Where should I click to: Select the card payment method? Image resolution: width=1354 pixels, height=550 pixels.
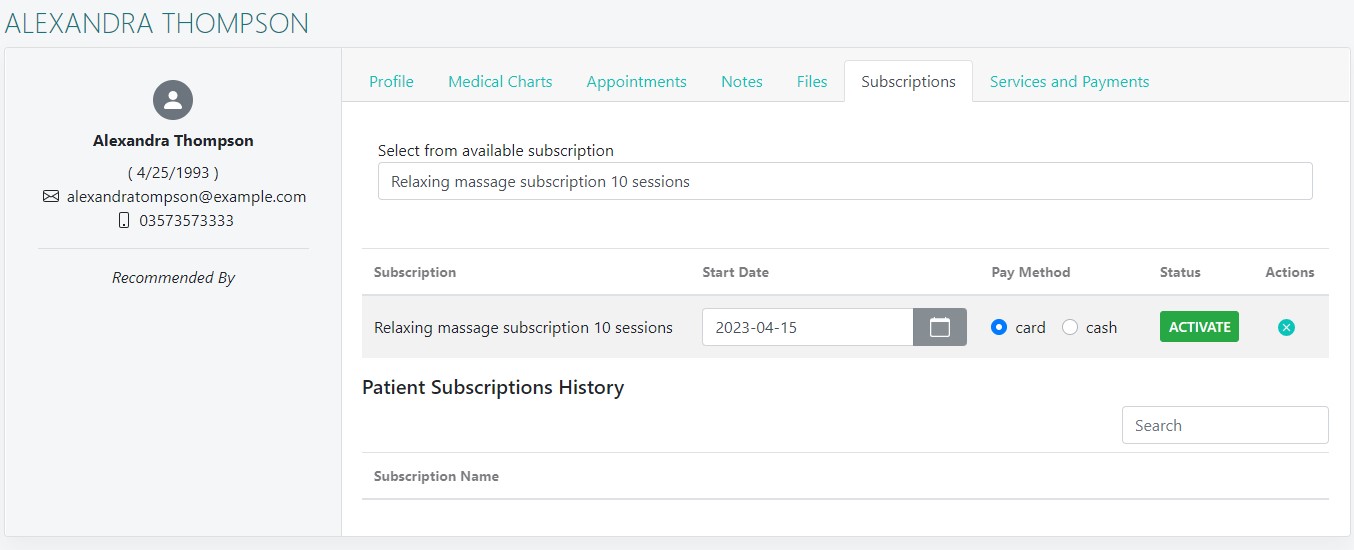pos(999,327)
